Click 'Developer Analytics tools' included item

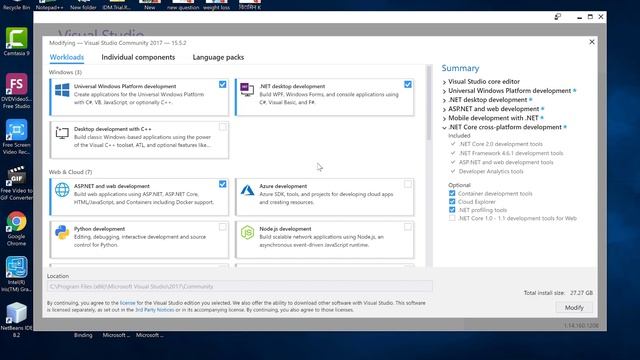pos(491,171)
